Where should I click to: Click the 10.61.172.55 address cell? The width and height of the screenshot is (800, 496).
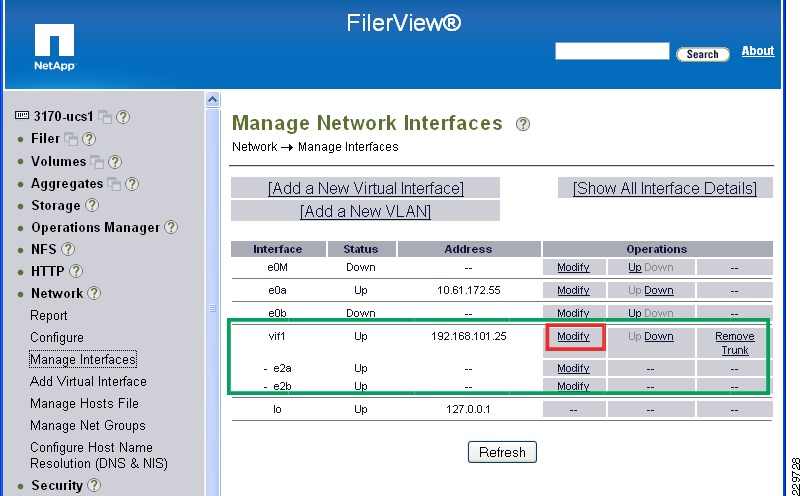468,290
